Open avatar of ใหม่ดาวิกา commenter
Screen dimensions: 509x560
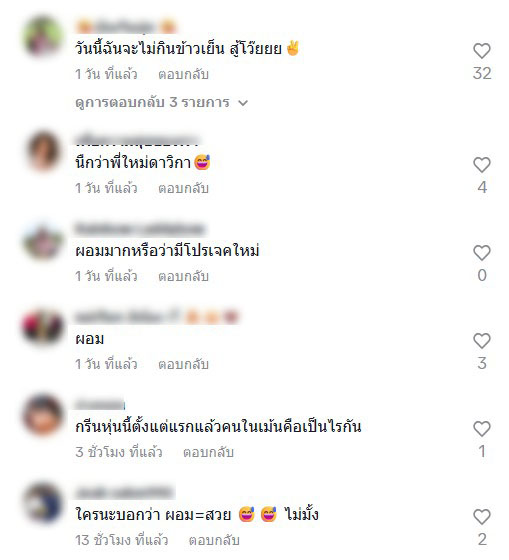click(x=43, y=150)
